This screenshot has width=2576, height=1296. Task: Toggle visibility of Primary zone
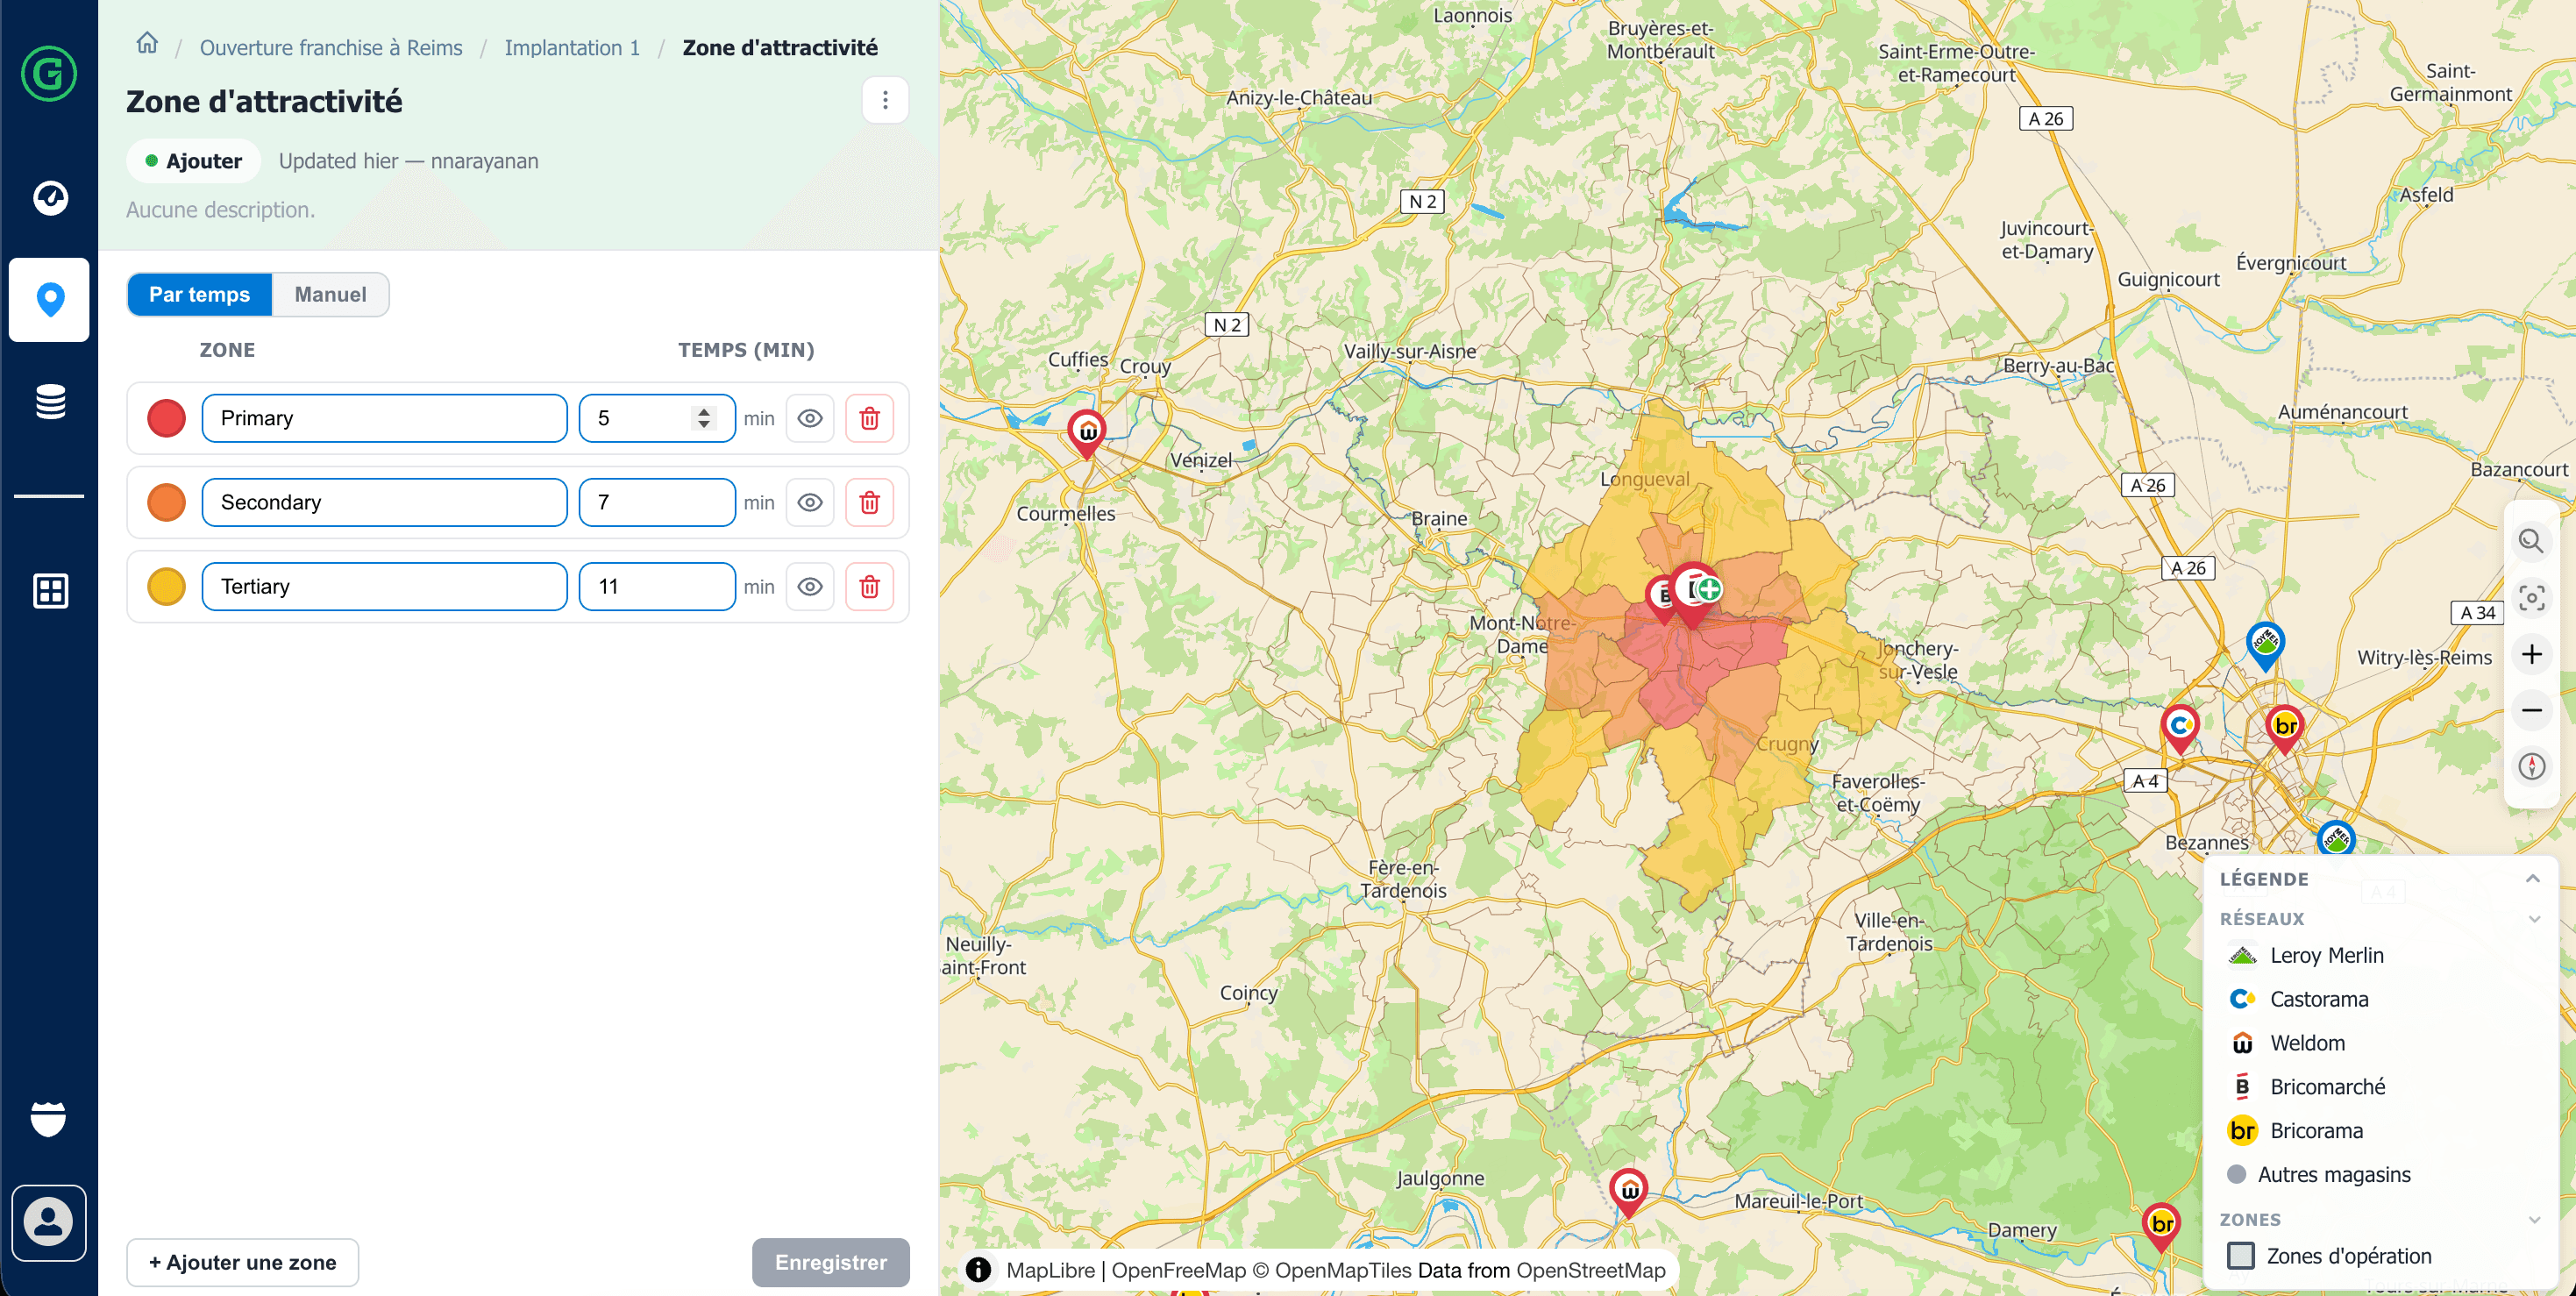(810, 418)
